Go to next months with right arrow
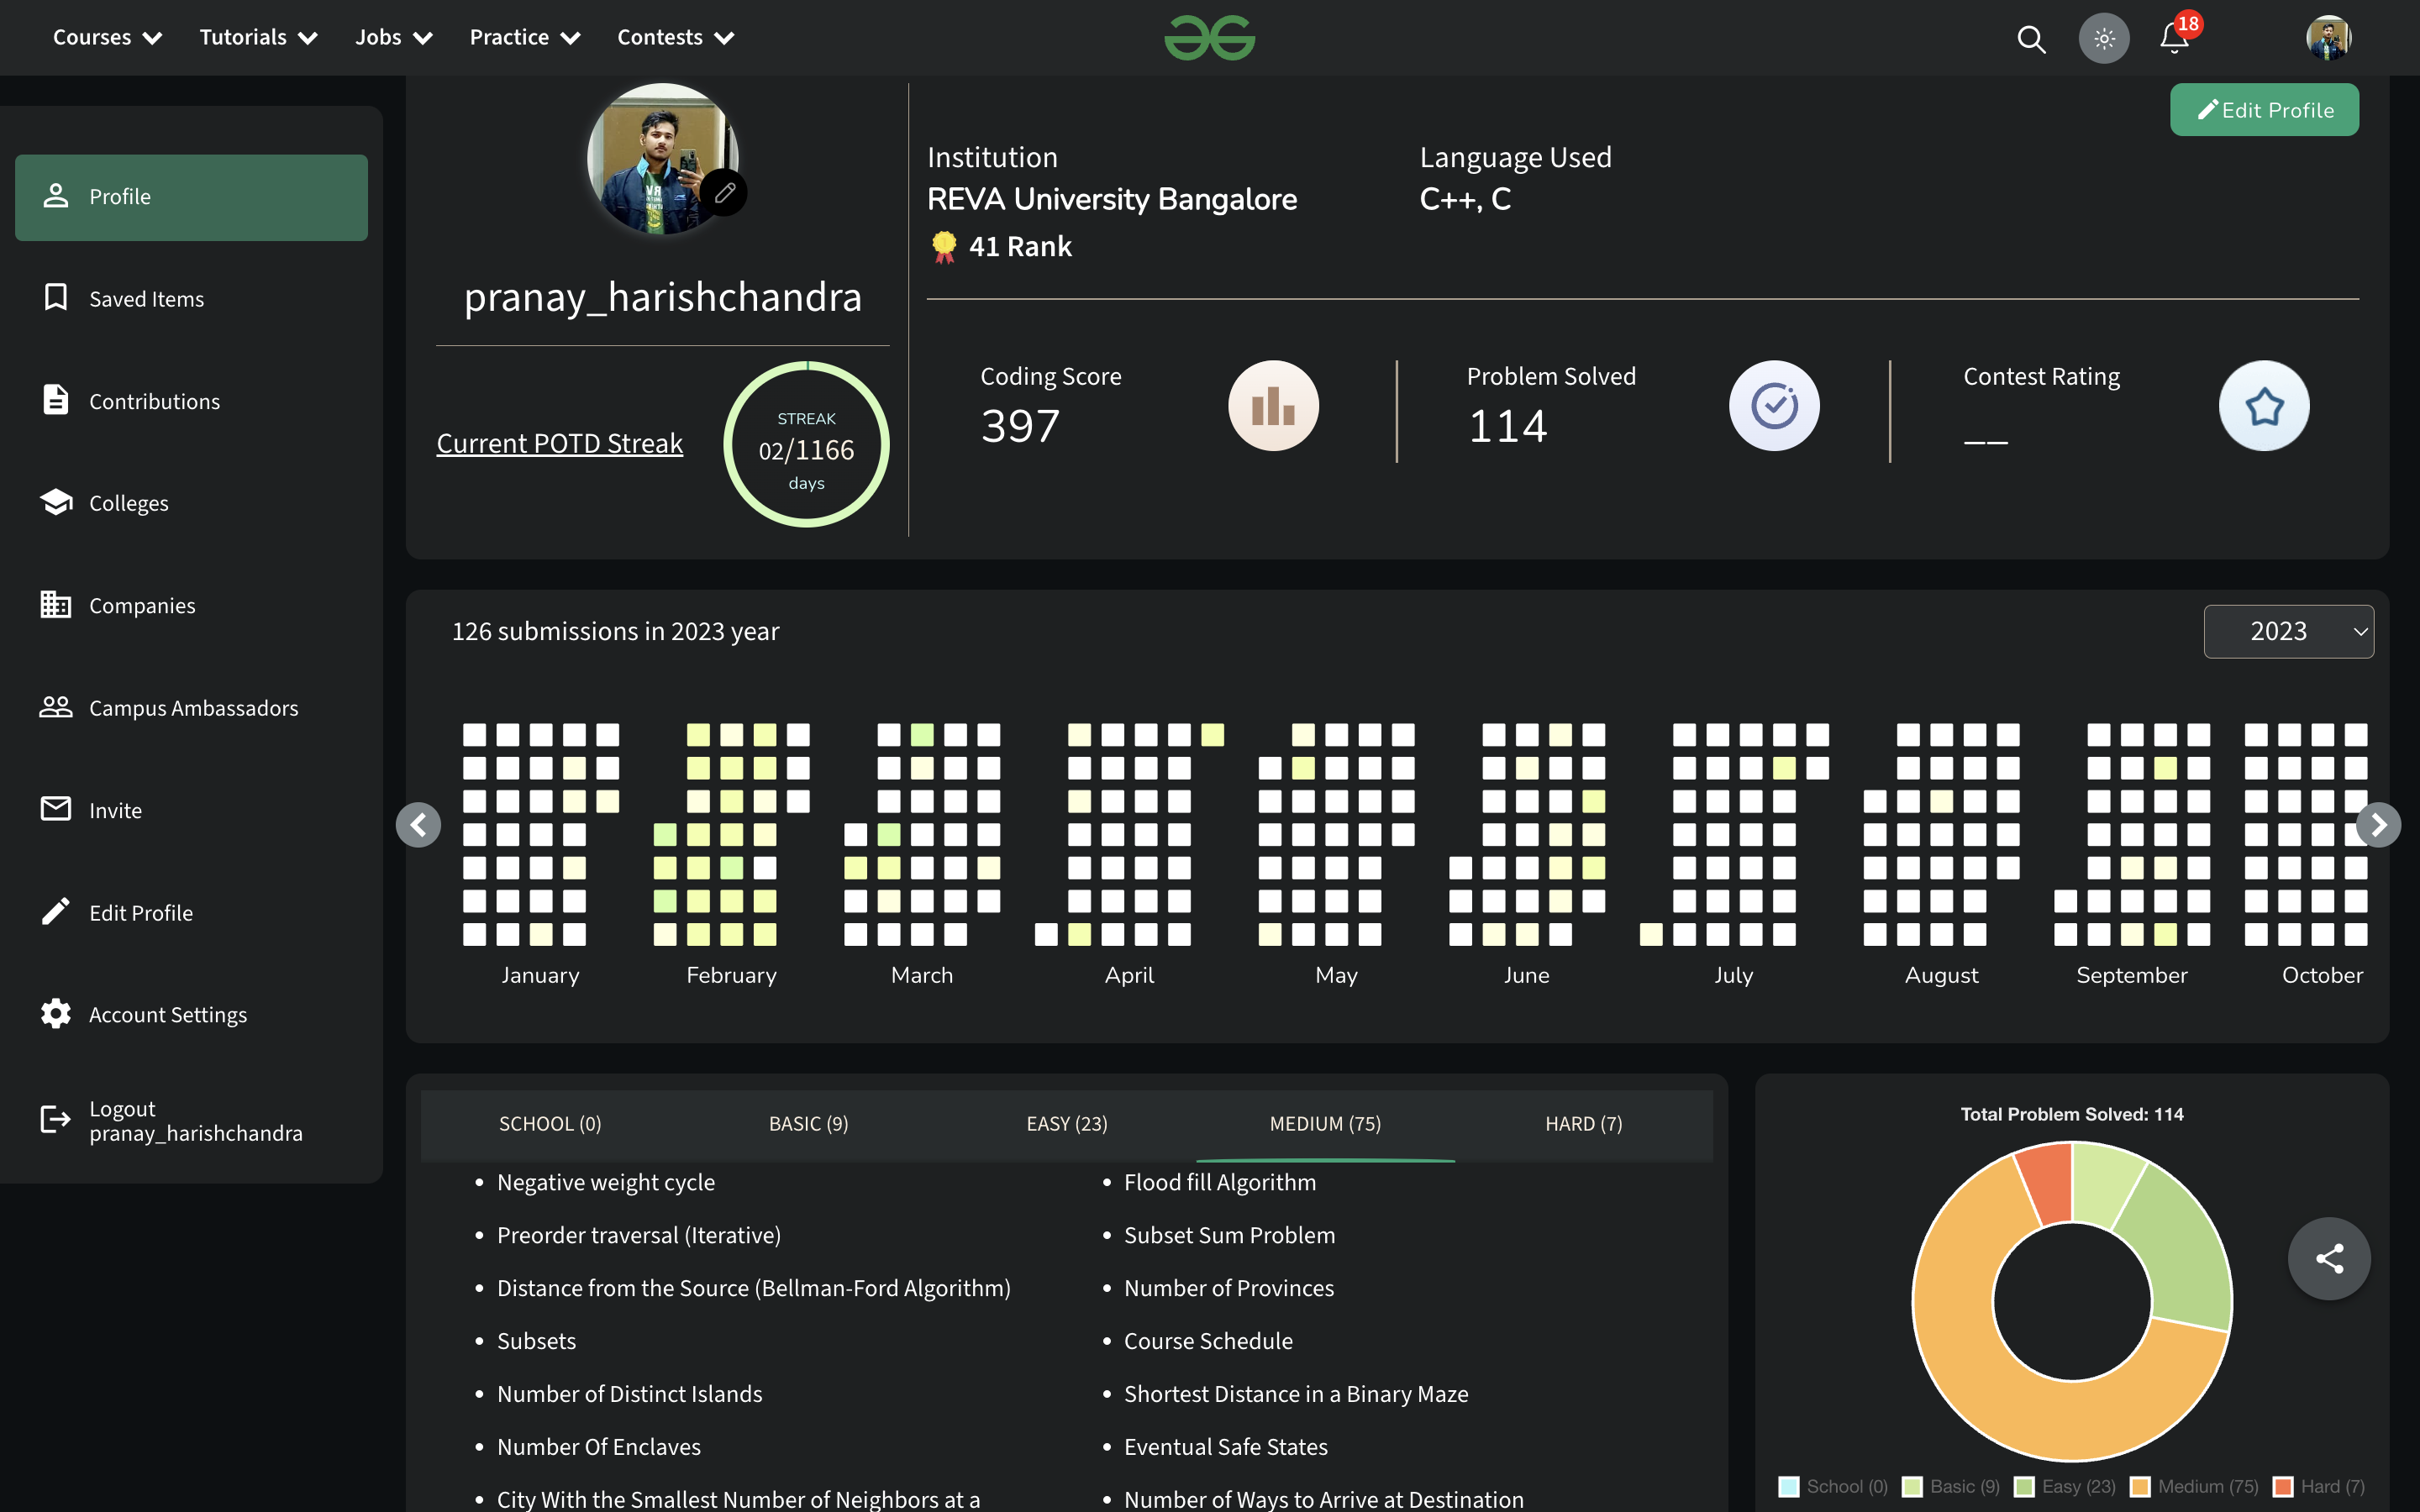This screenshot has height=1512, width=2420. [x=2378, y=825]
